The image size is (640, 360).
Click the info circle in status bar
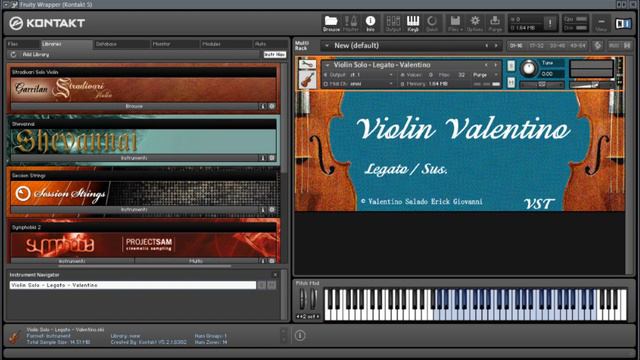tap(300, 336)
